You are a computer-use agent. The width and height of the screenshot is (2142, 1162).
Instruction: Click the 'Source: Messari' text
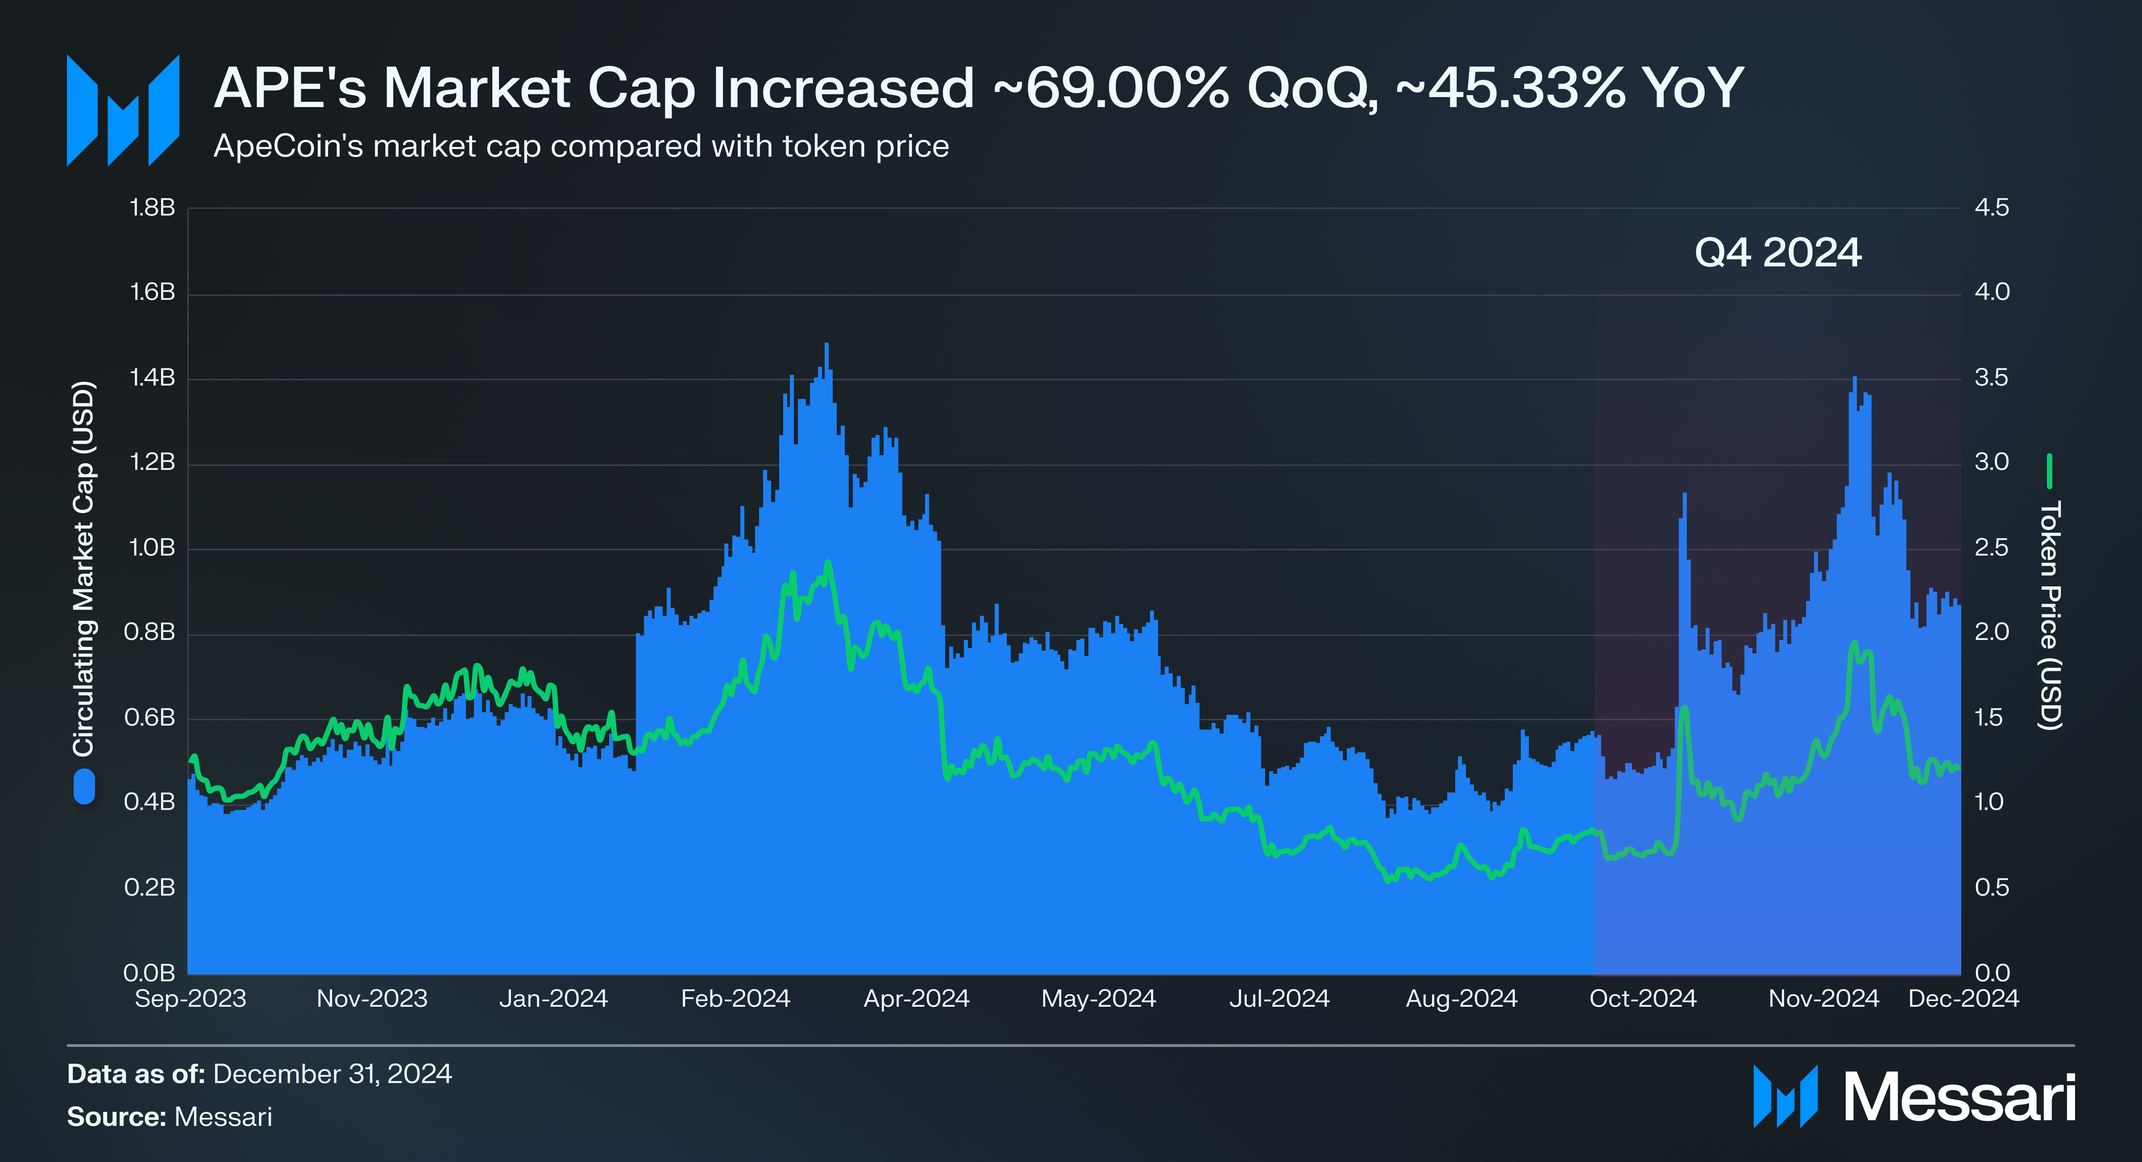coord(169,1117)
